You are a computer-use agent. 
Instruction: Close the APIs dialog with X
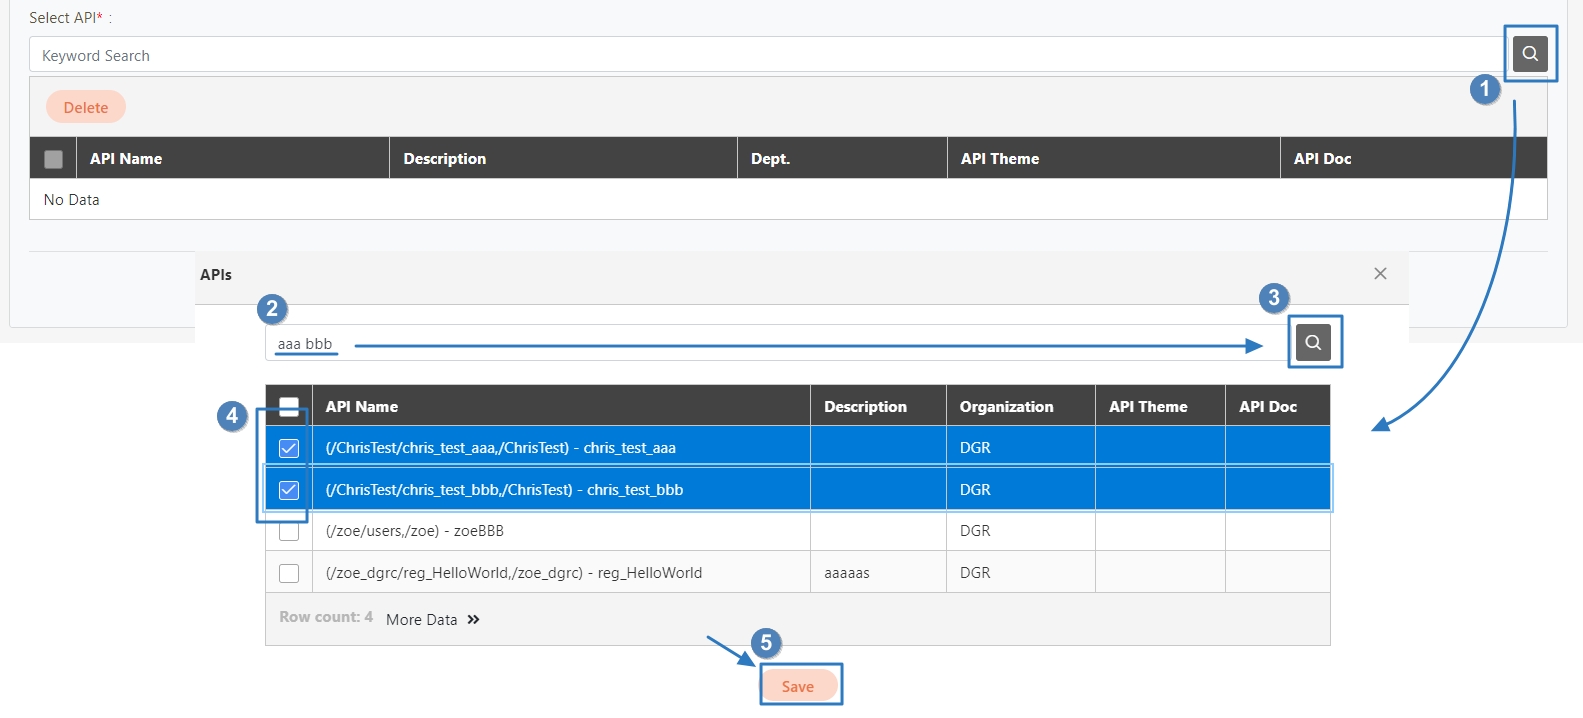tap(1380, 274)
